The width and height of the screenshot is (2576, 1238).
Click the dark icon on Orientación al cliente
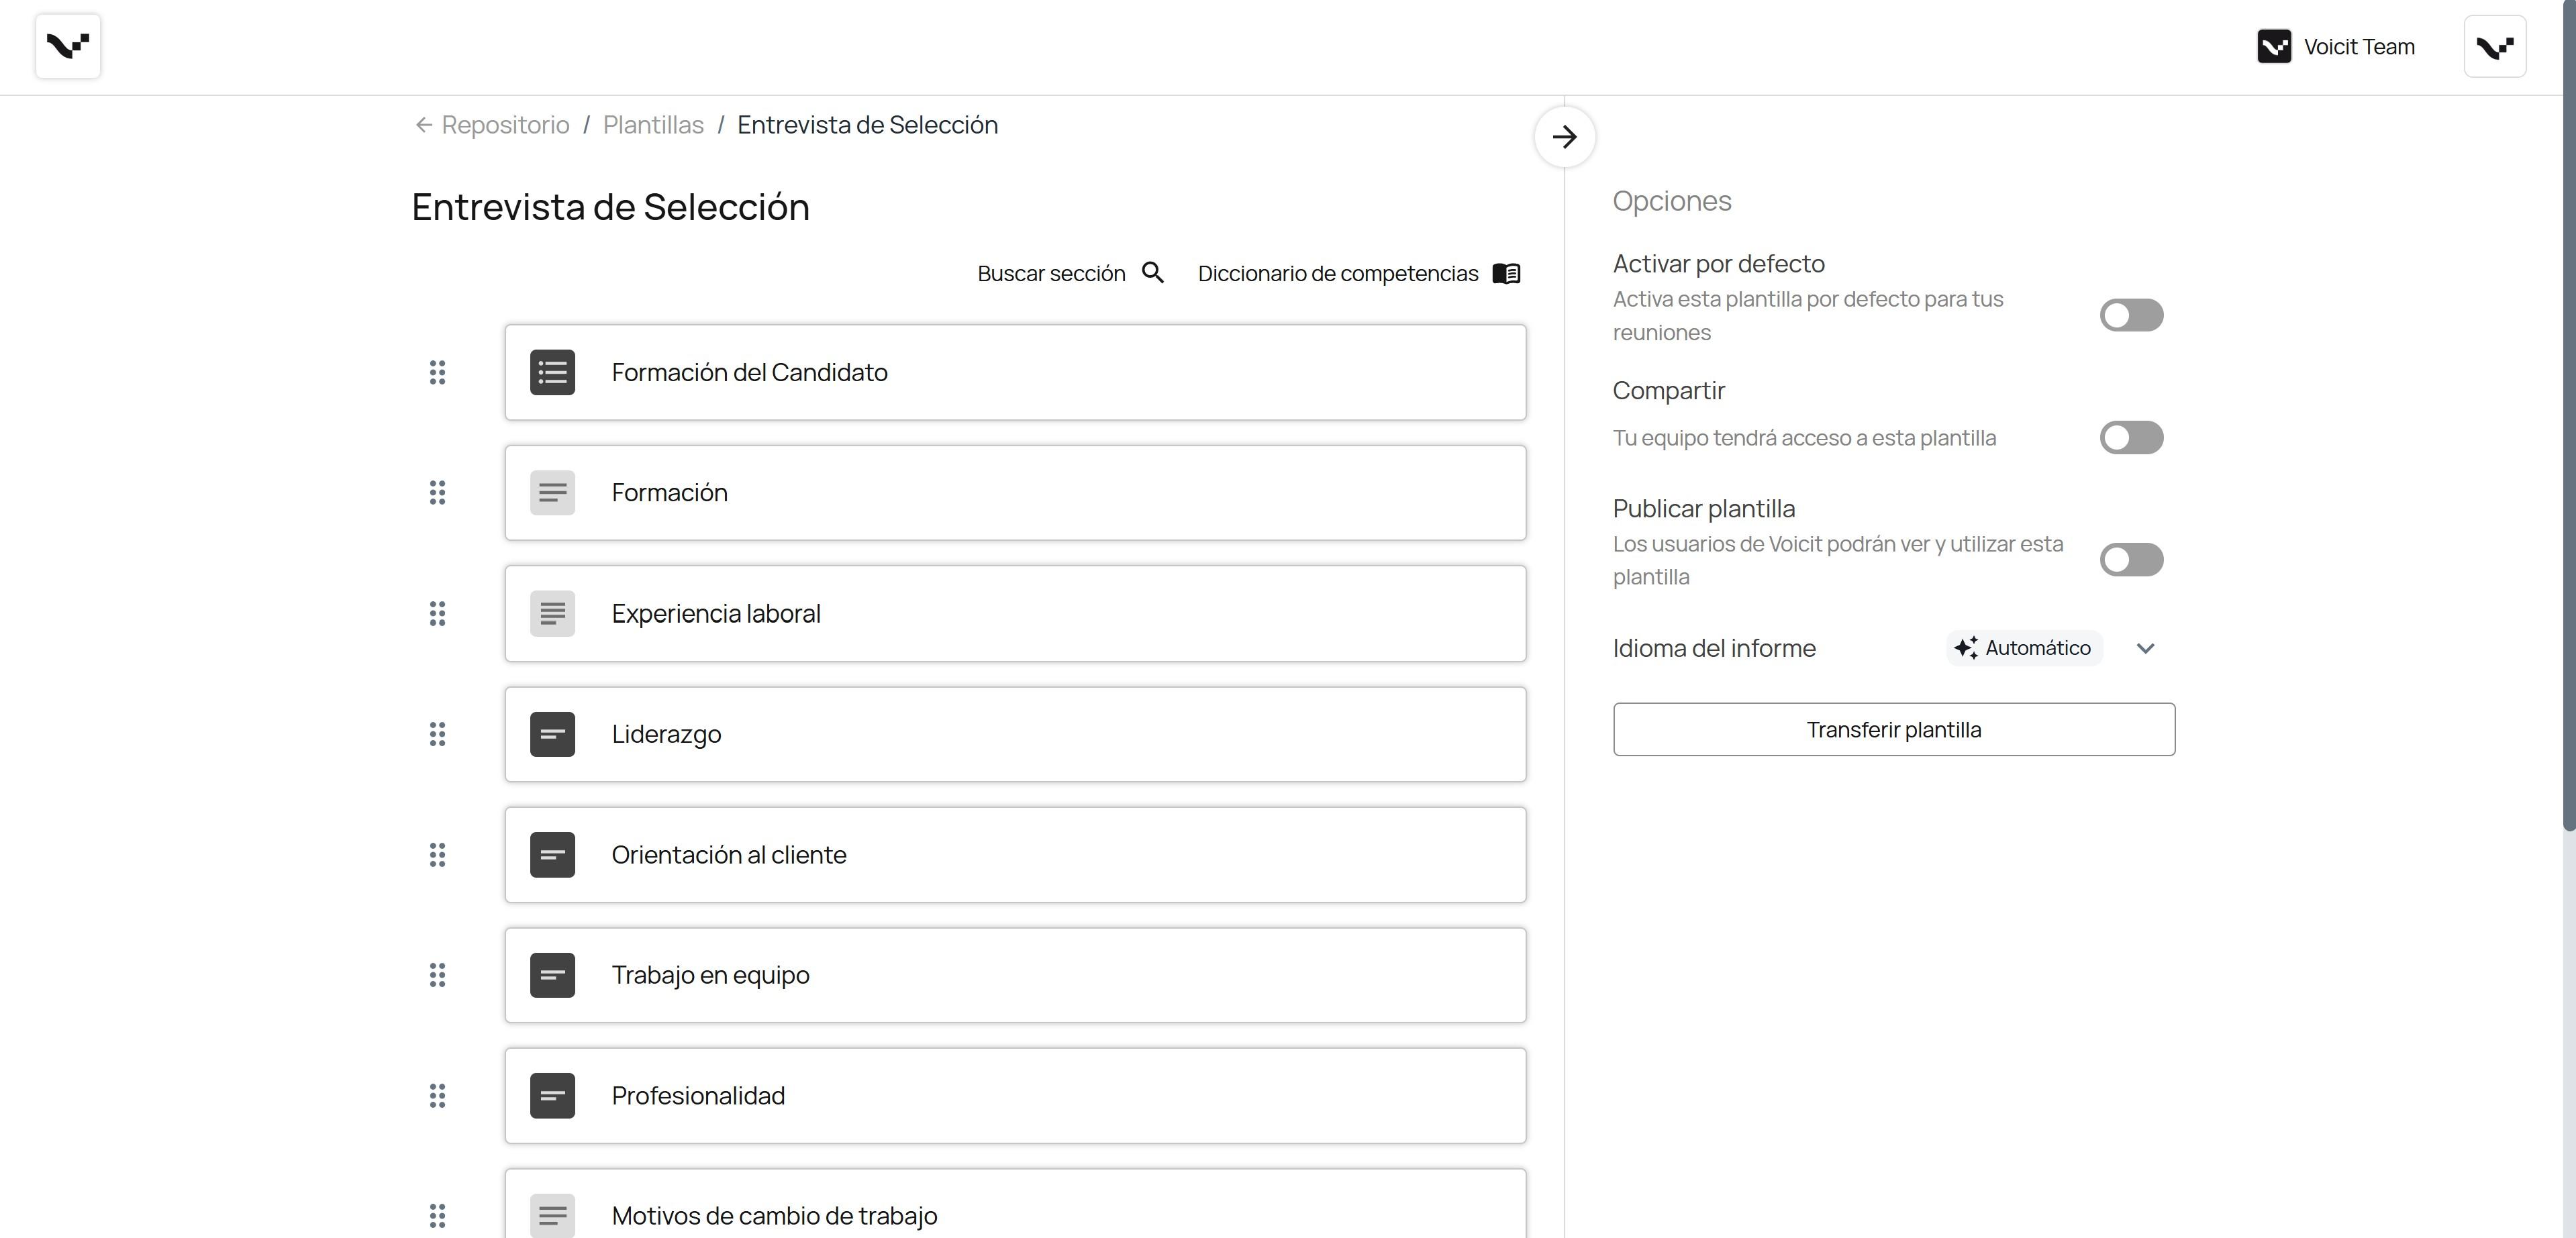(552, 855)
